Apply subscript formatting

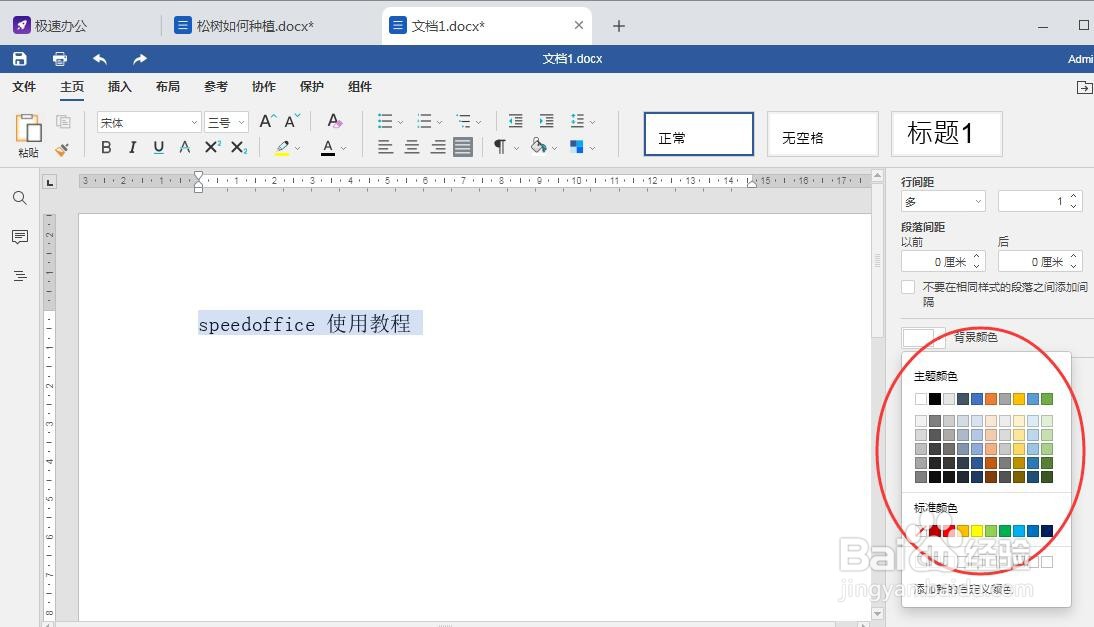[237, 147]
